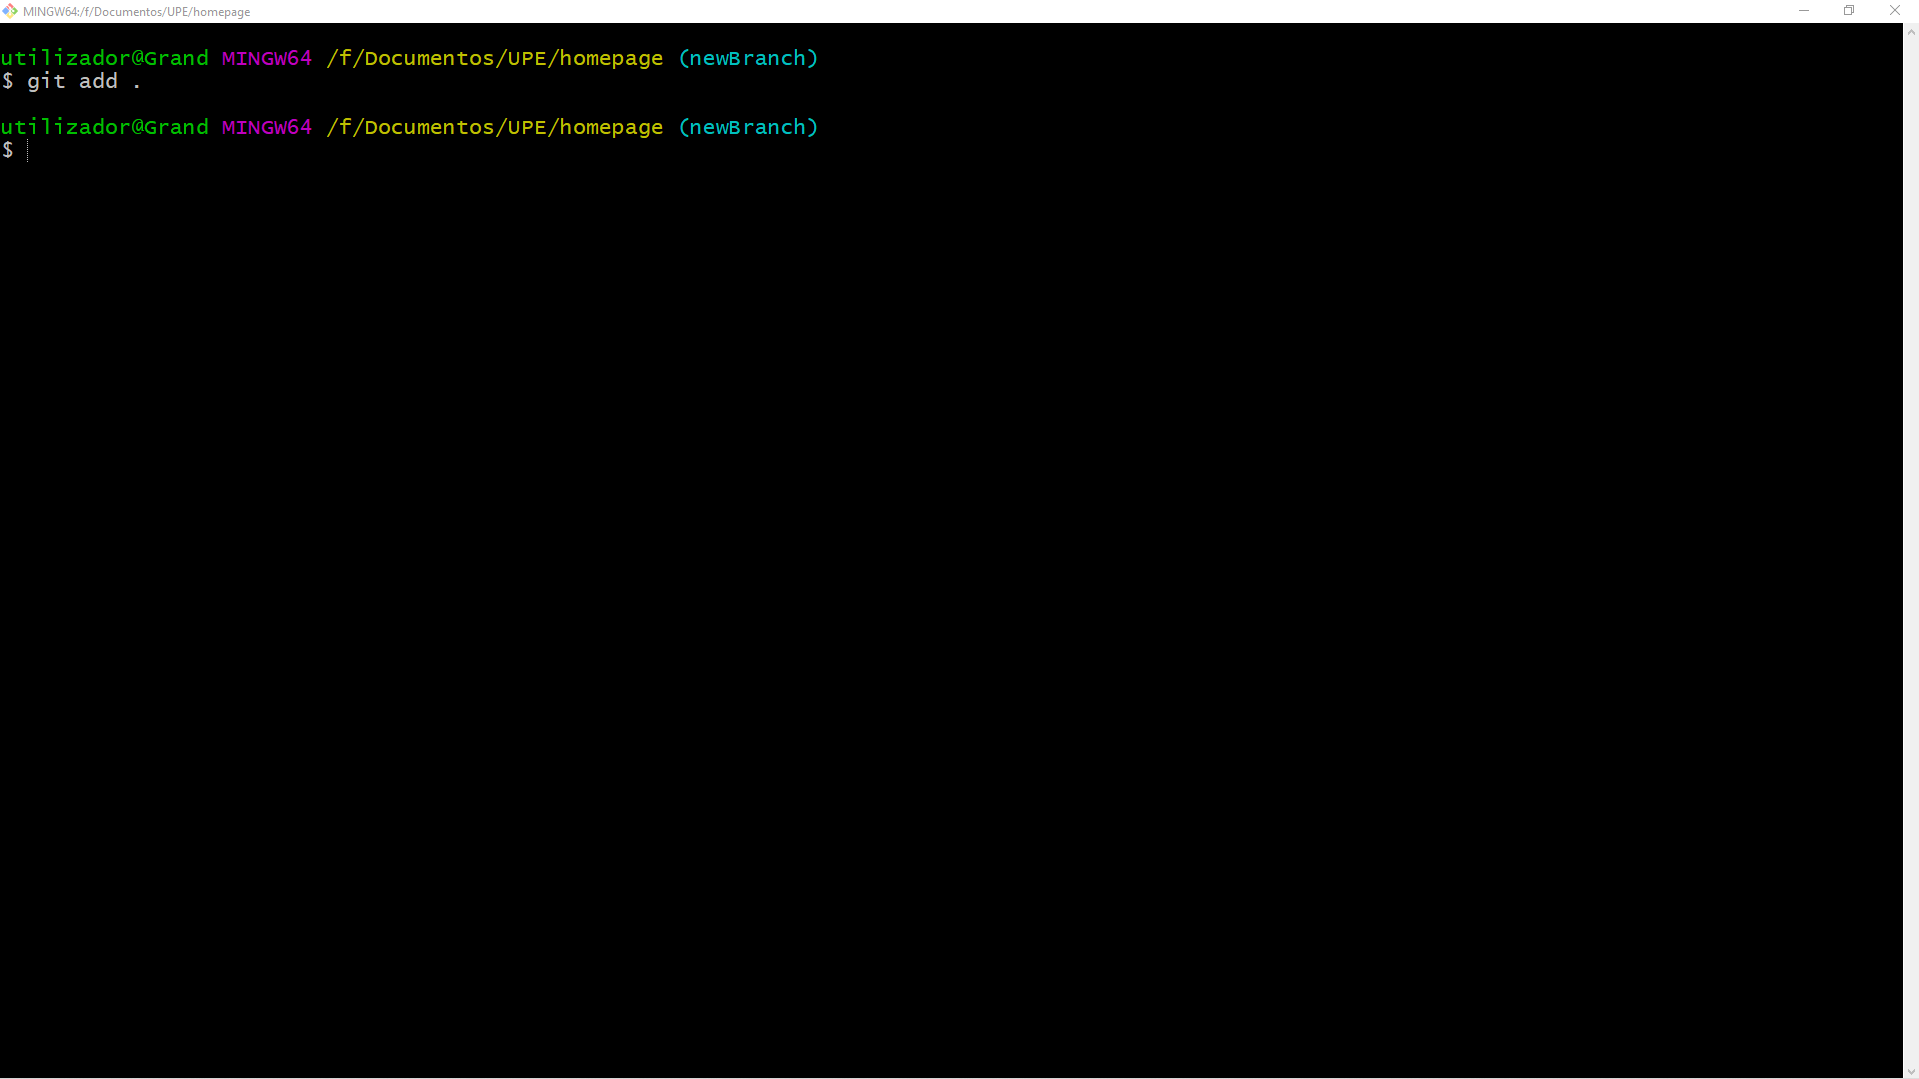Click '(newBranch)' on the first prompt line
Screen dimensions: 1919x1079
point(748,59)
